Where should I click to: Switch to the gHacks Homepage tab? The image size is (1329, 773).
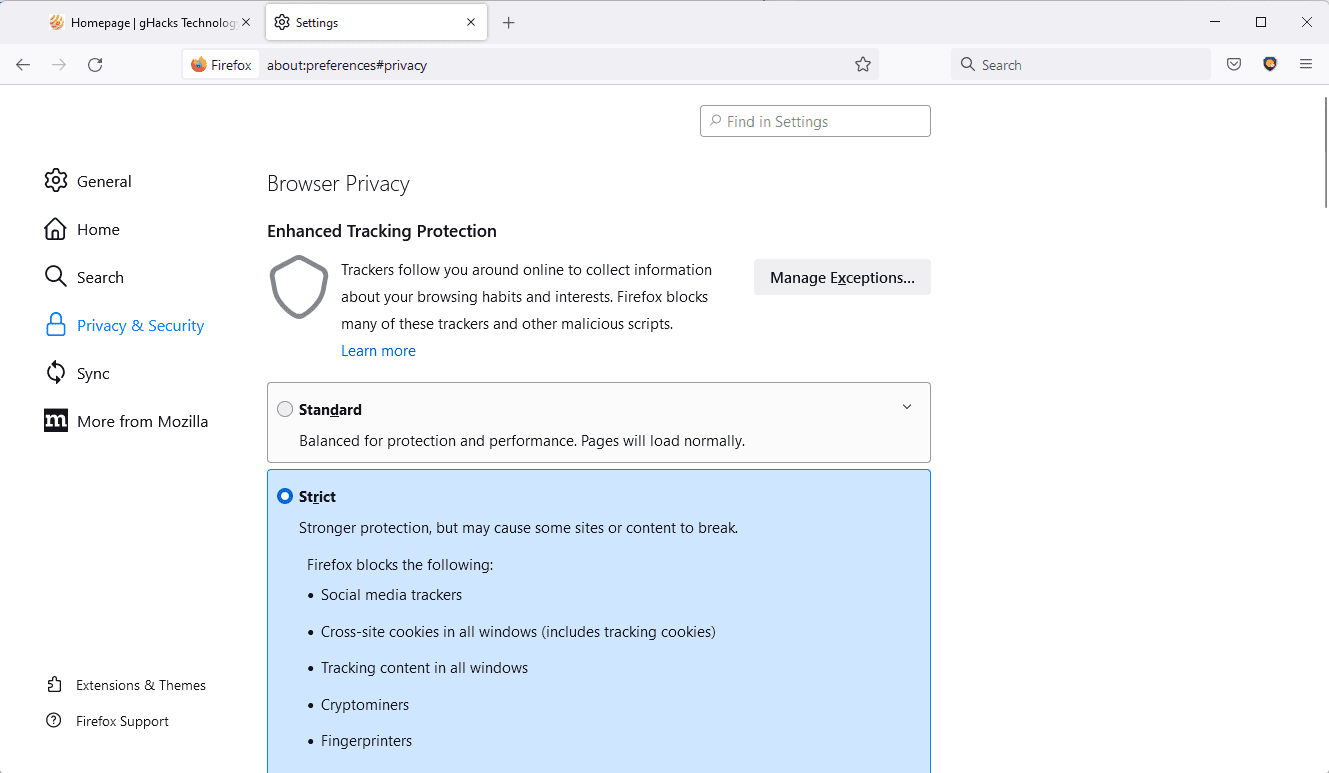pos(145,23)
